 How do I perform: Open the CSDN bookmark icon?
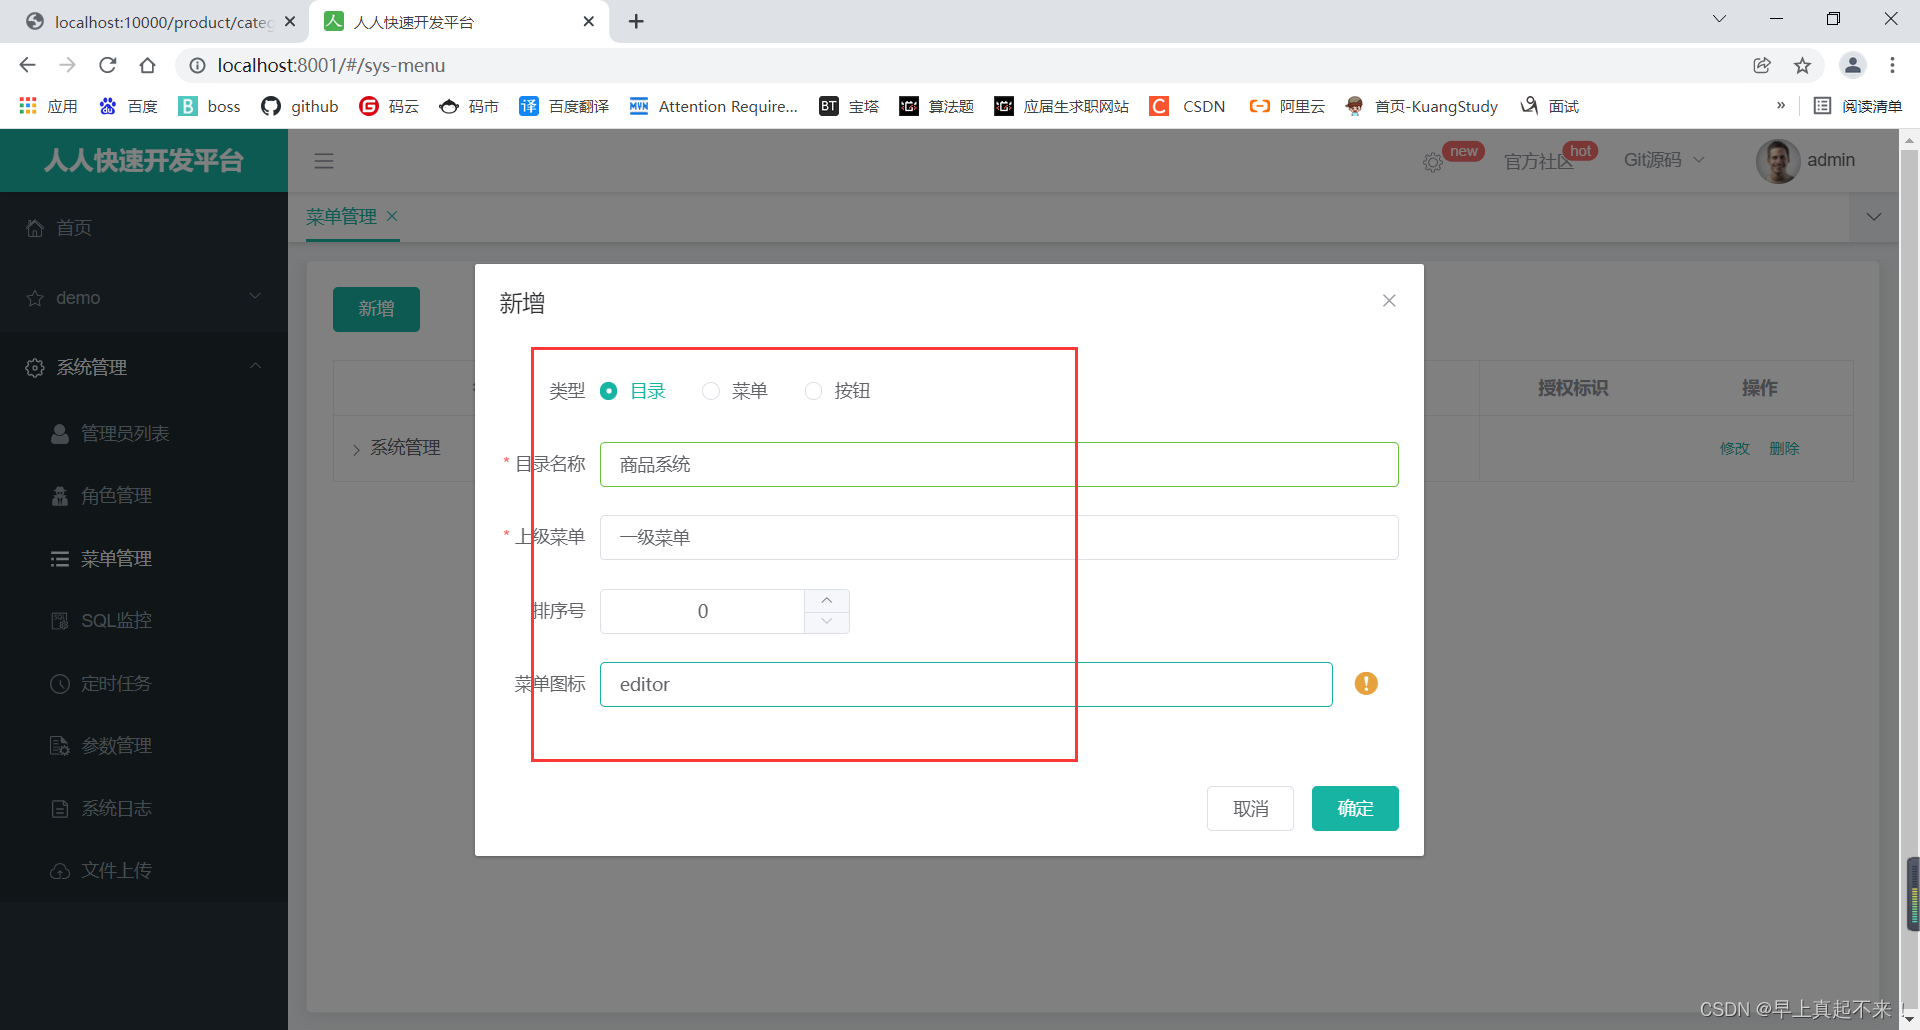[1159, 106]
